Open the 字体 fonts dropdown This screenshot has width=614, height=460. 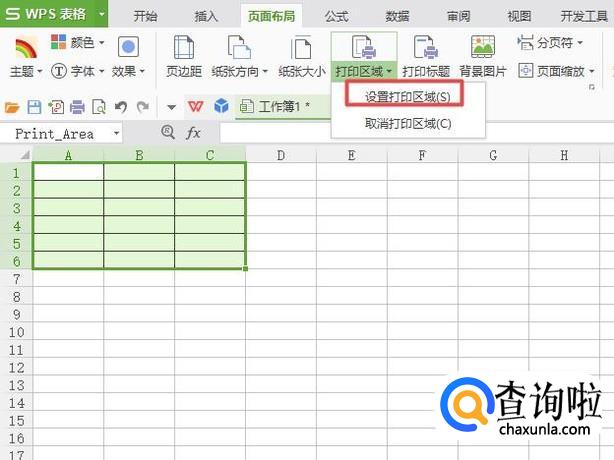77,72
